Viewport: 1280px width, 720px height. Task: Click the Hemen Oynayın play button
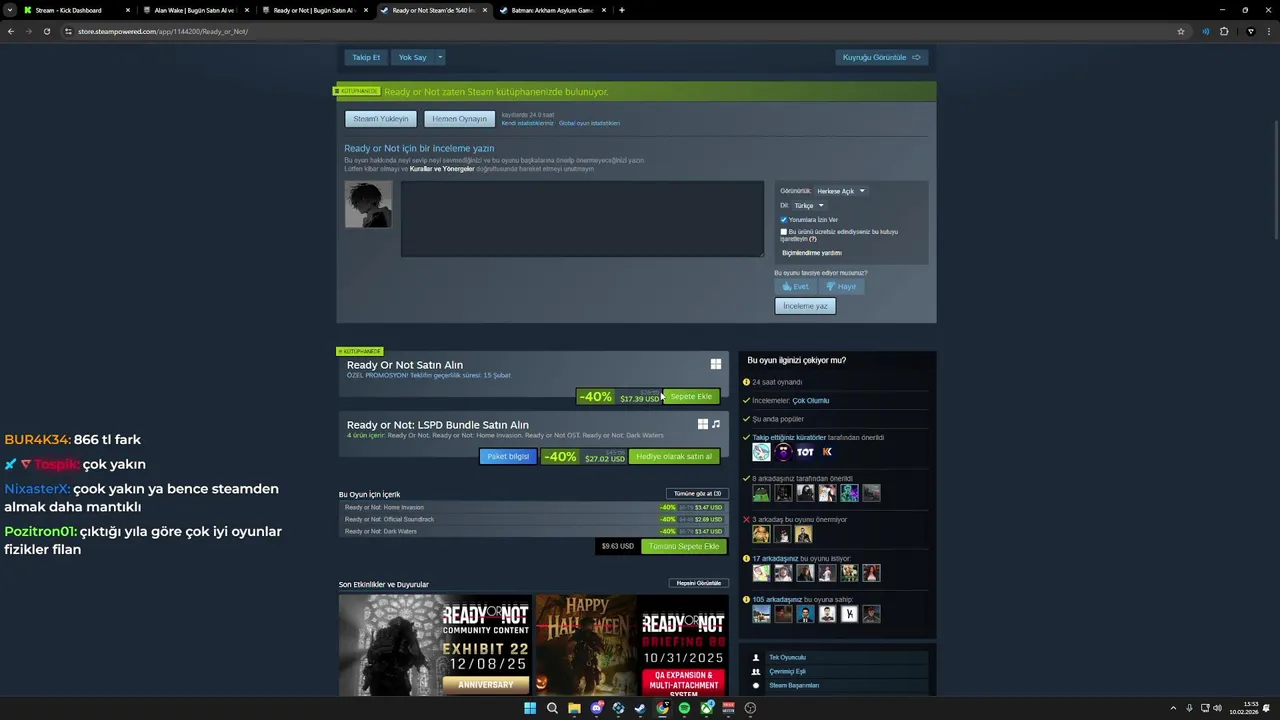459,119
